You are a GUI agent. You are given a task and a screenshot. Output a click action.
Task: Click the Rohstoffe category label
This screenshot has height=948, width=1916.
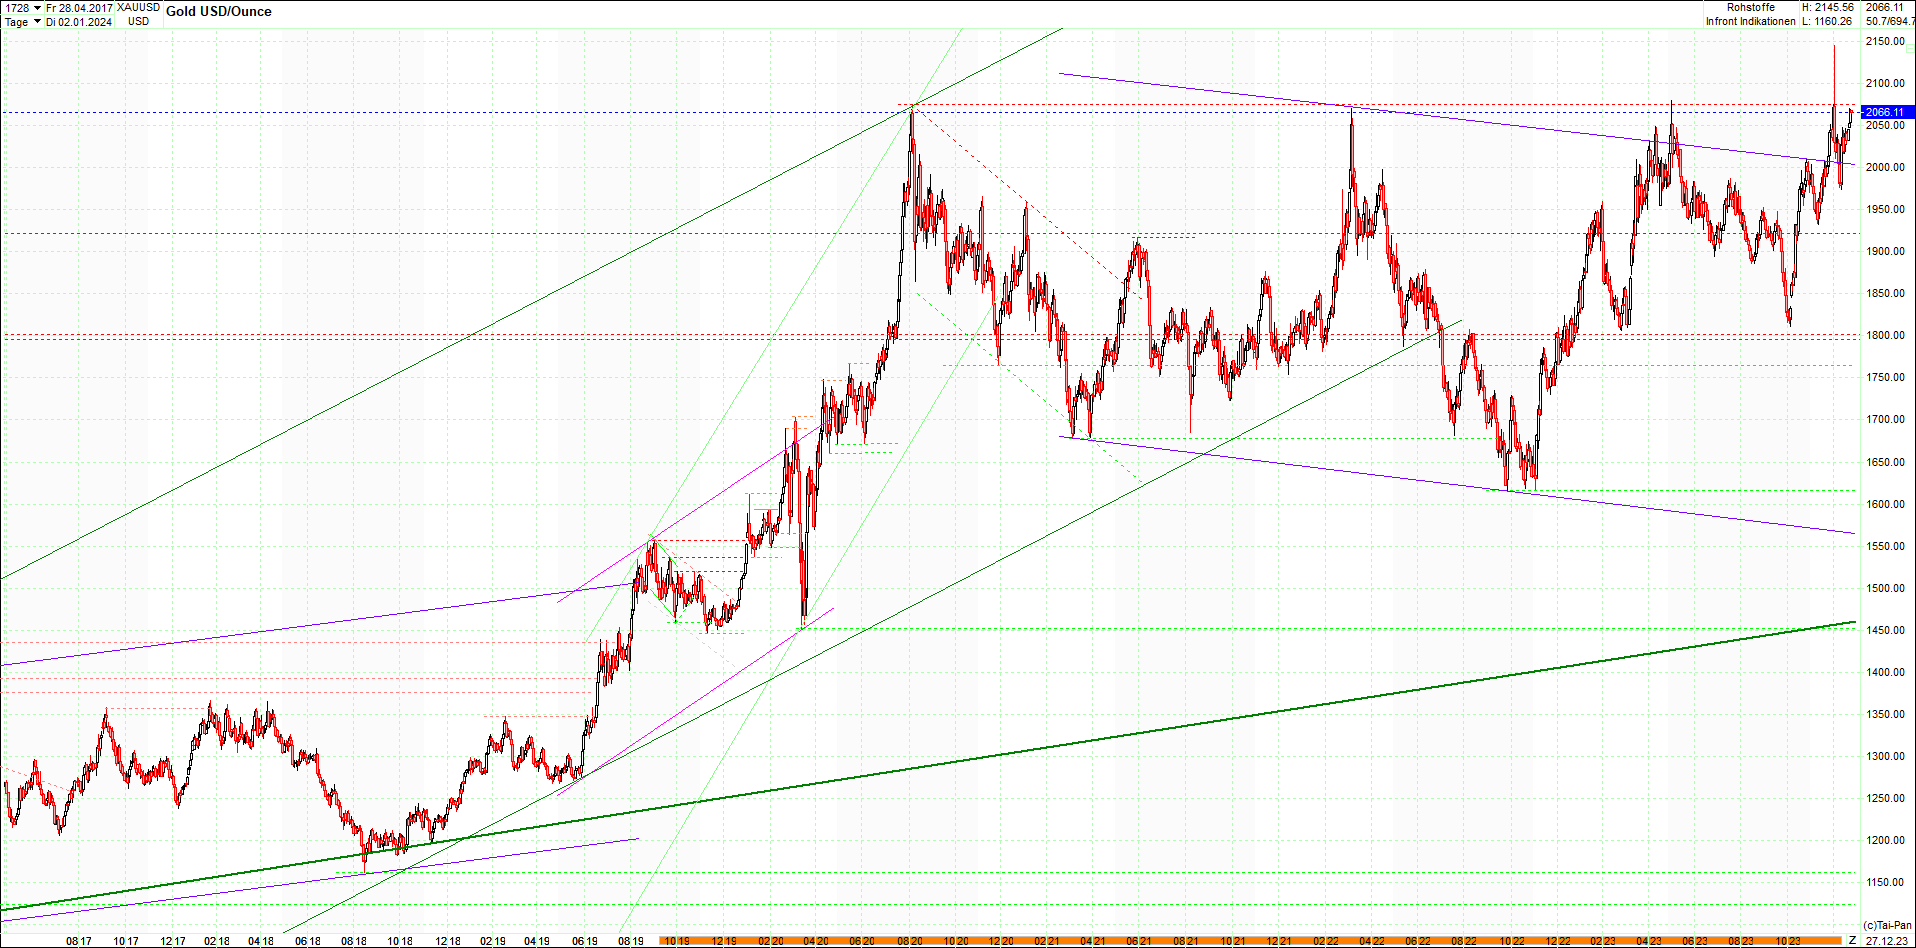[1751, 7]
